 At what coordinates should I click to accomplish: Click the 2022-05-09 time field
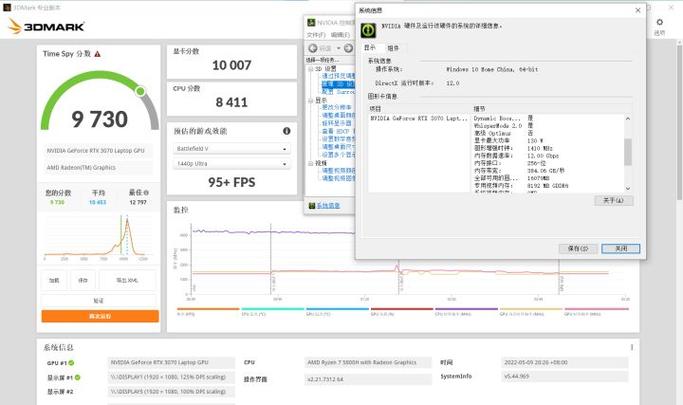(x=564, y=362)
